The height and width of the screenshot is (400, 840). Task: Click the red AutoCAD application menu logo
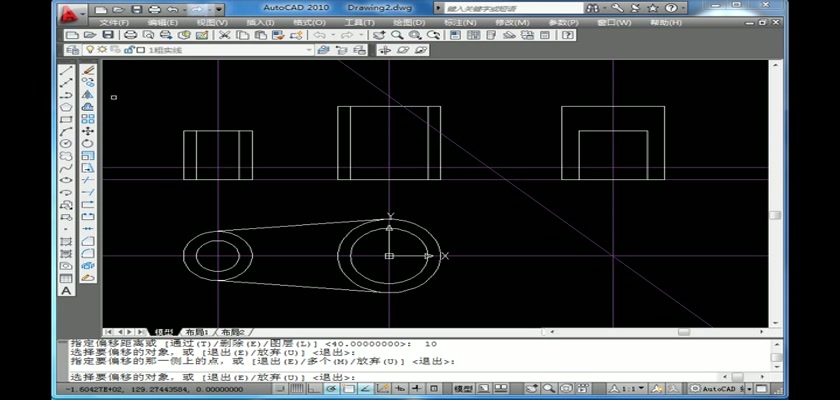pos(67,12)
